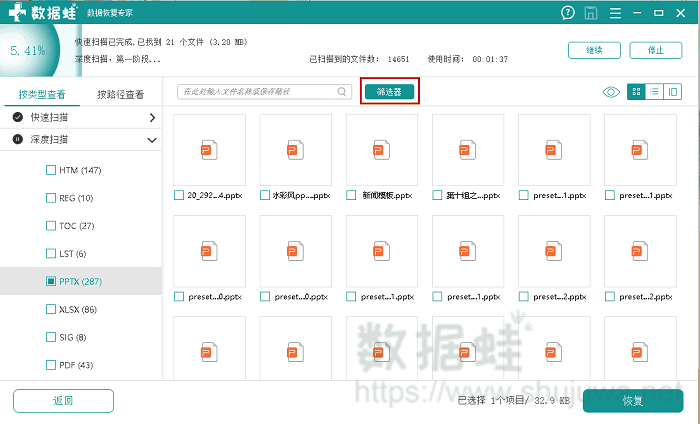Click the 快速扫描 completed checkmark icon
This screenshot has width=700, height=424.
(17, 117)
